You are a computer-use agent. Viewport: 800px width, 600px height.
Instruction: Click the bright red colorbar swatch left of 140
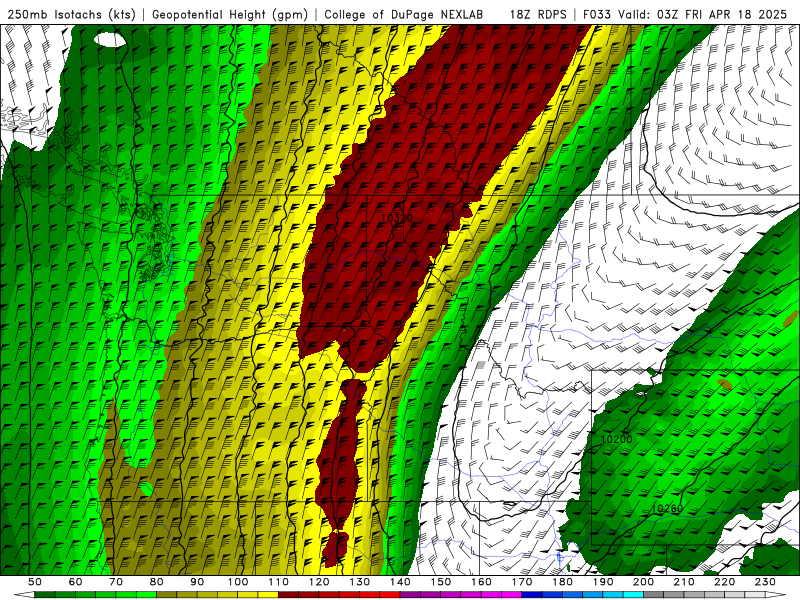(x=390, y=595)
